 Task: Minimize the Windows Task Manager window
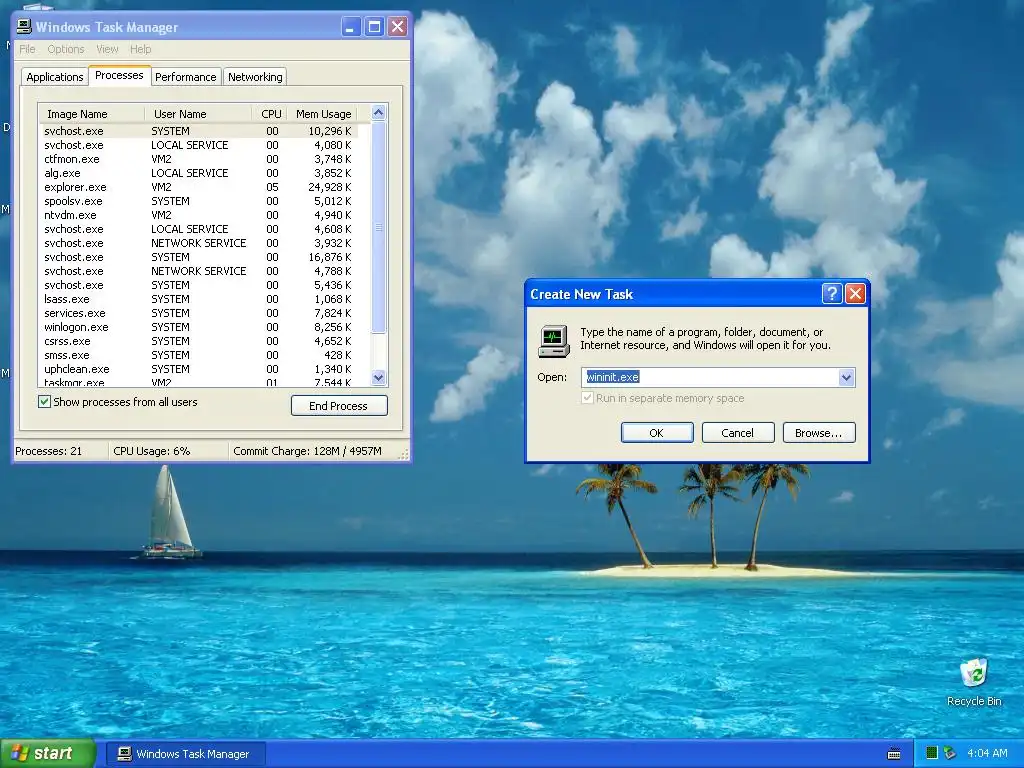[x=351, y=27]
